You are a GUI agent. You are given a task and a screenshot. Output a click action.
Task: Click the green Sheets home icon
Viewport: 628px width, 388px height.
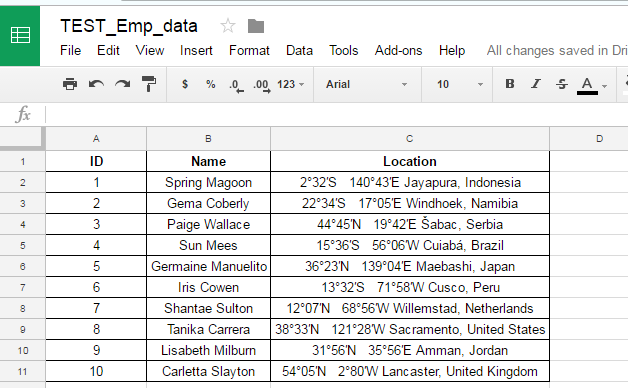coord(20,36)
